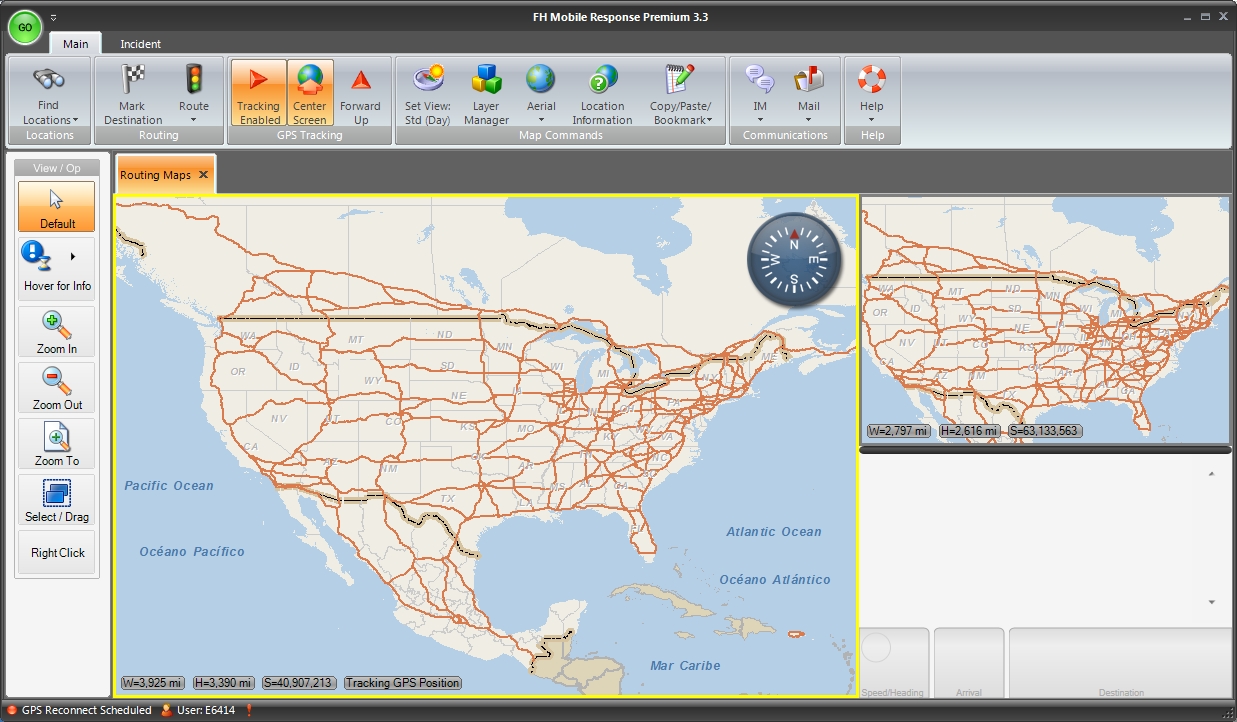This screenshot has width=1237, height=722.
Task: Choose the Zoom To tool
Action: click(57, 444)
